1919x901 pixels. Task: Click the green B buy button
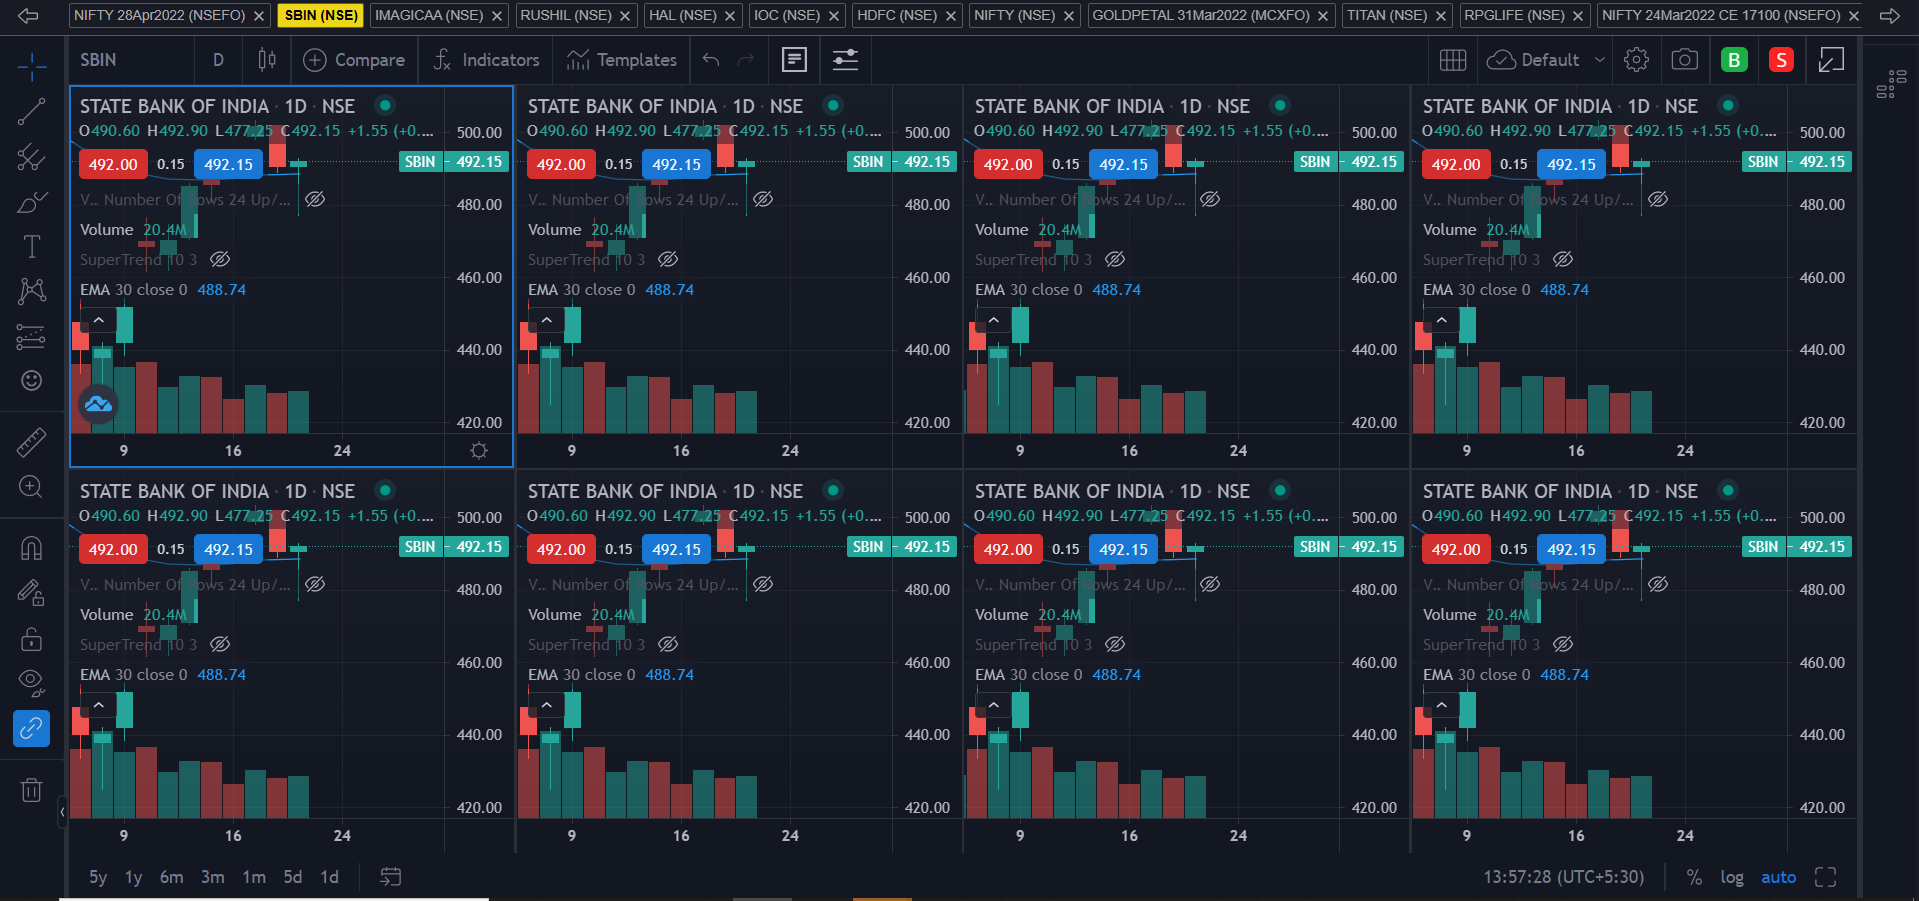point(1734,60)
